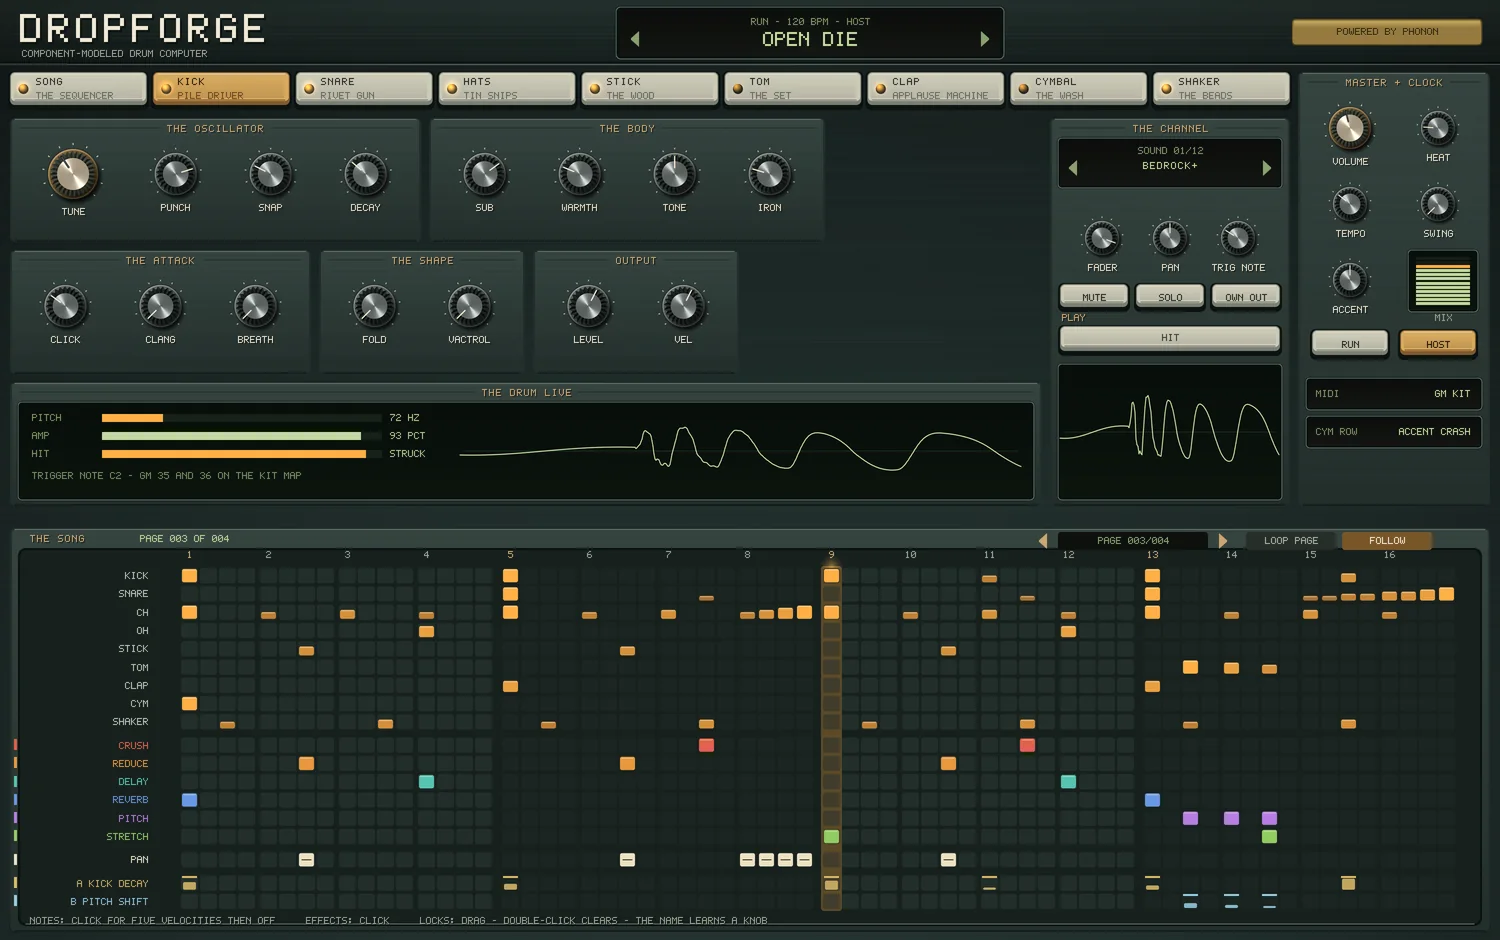Click the ACCENT knob
Viewport: 1500px width, 940px height.
point(1350,280)
